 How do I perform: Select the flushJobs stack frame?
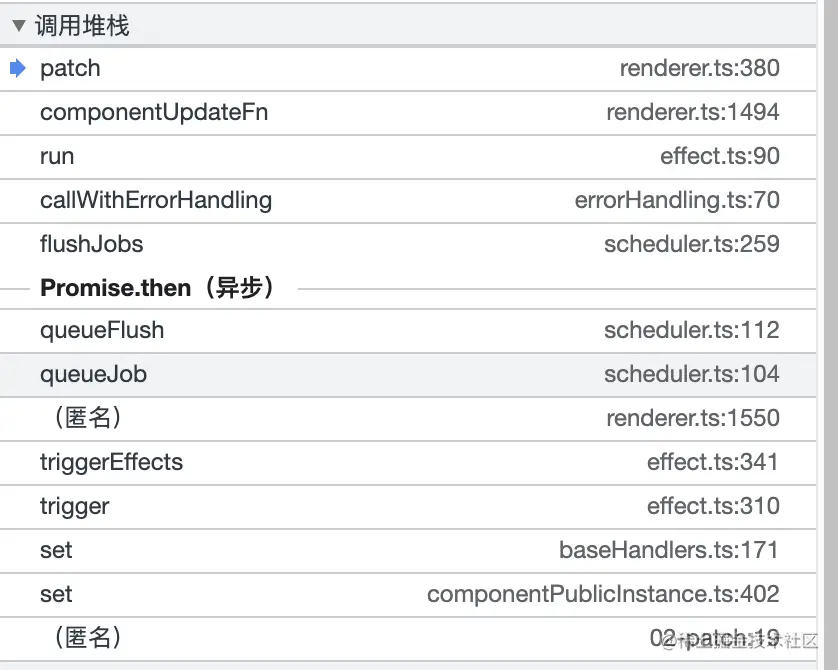[x=92, y=244]
